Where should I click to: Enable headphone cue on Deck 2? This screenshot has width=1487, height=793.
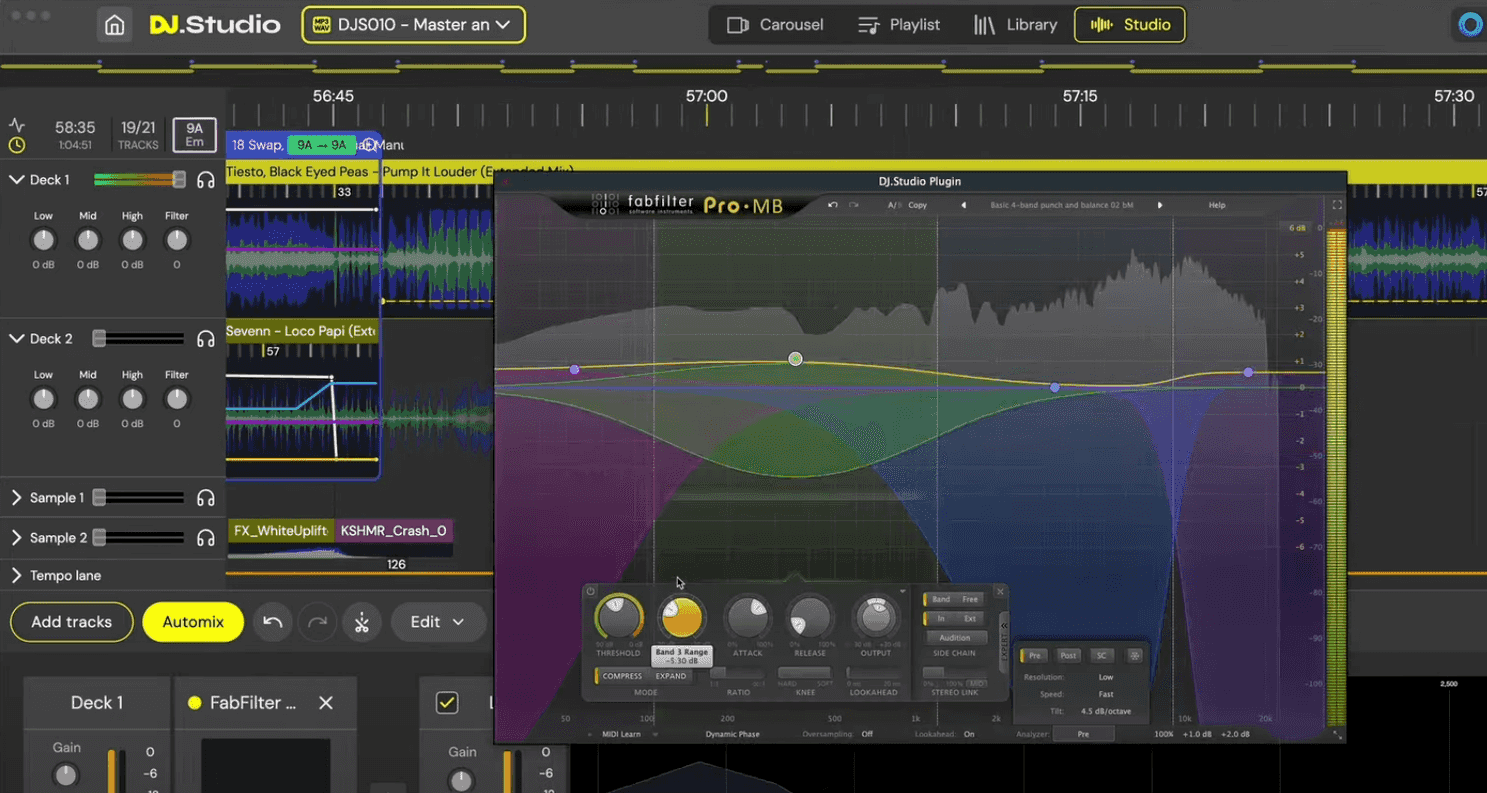coord(205,339)
